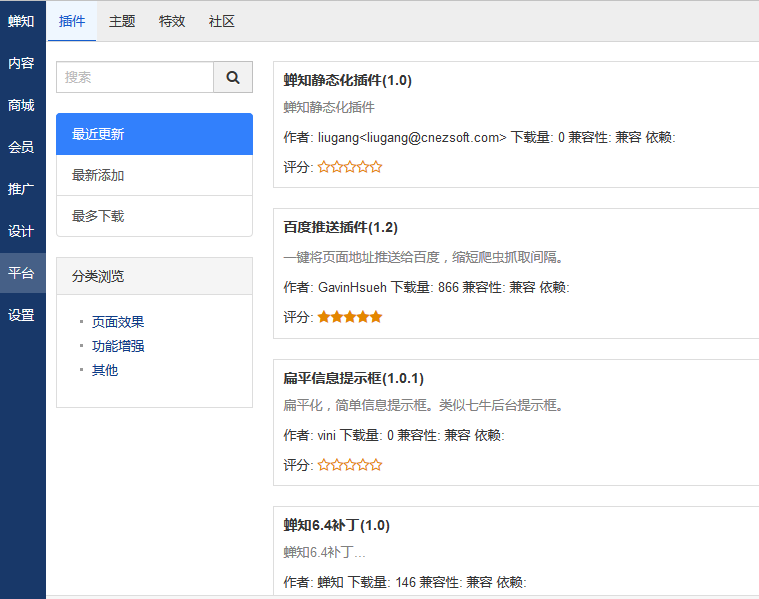Select the 最近更新 filter
The width and height of the screenshot is (759, 599).
point(154,134)
